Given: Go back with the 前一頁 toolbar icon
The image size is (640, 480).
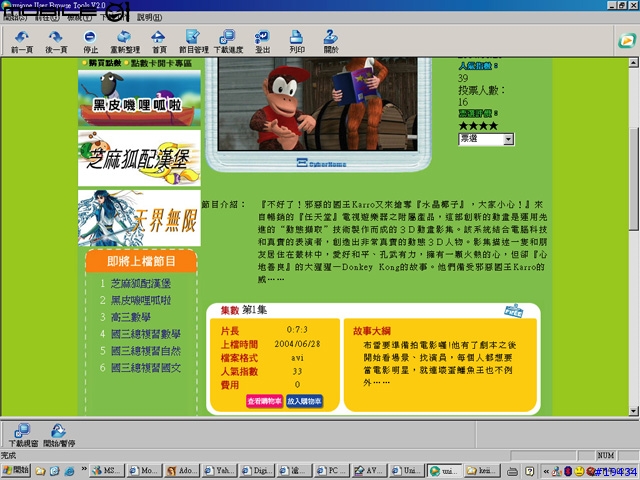Looking at the screenshot, I should pos(22,41).
